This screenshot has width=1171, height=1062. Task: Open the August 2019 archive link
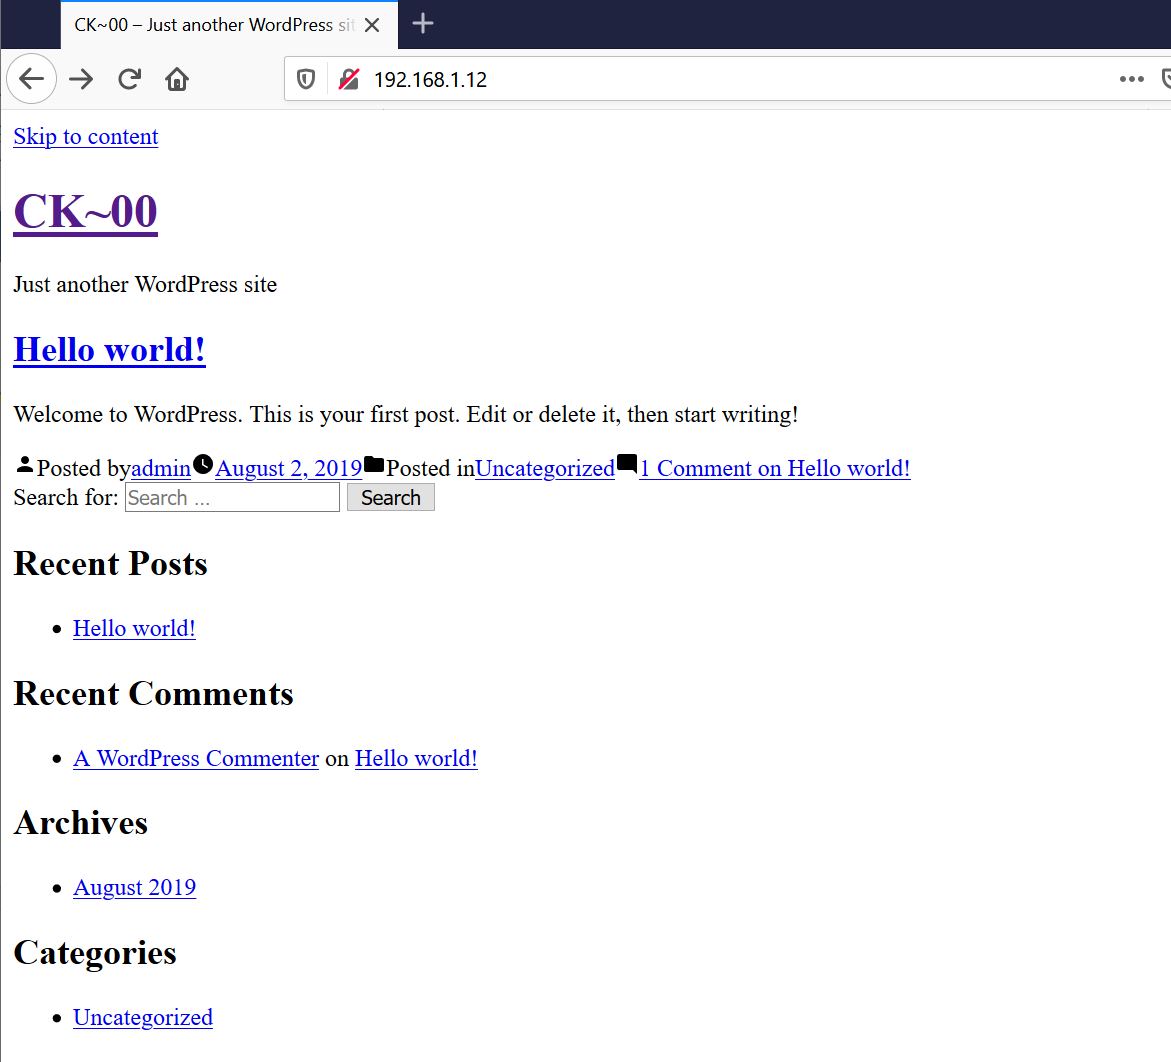[x=135, y=888]
